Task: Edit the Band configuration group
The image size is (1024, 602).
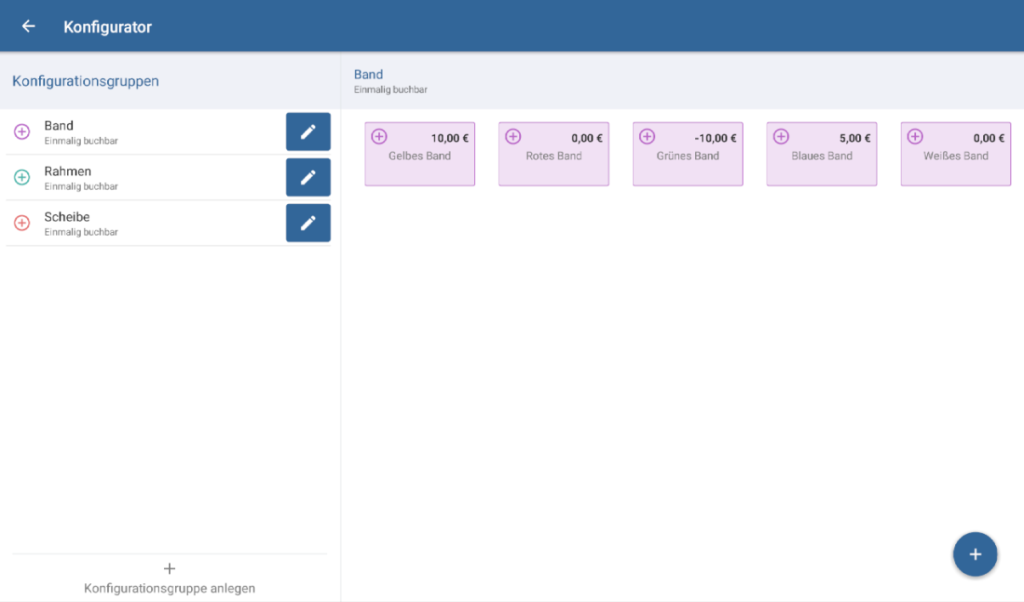Action: coord(308,132)
